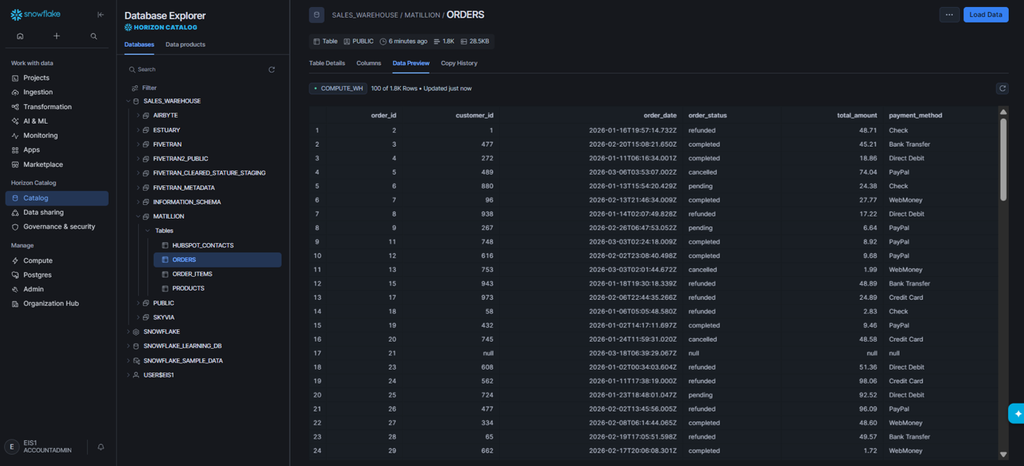Open Marketplace section
This screenshot has height=466, width=1024.
click(x=43, y=164)
